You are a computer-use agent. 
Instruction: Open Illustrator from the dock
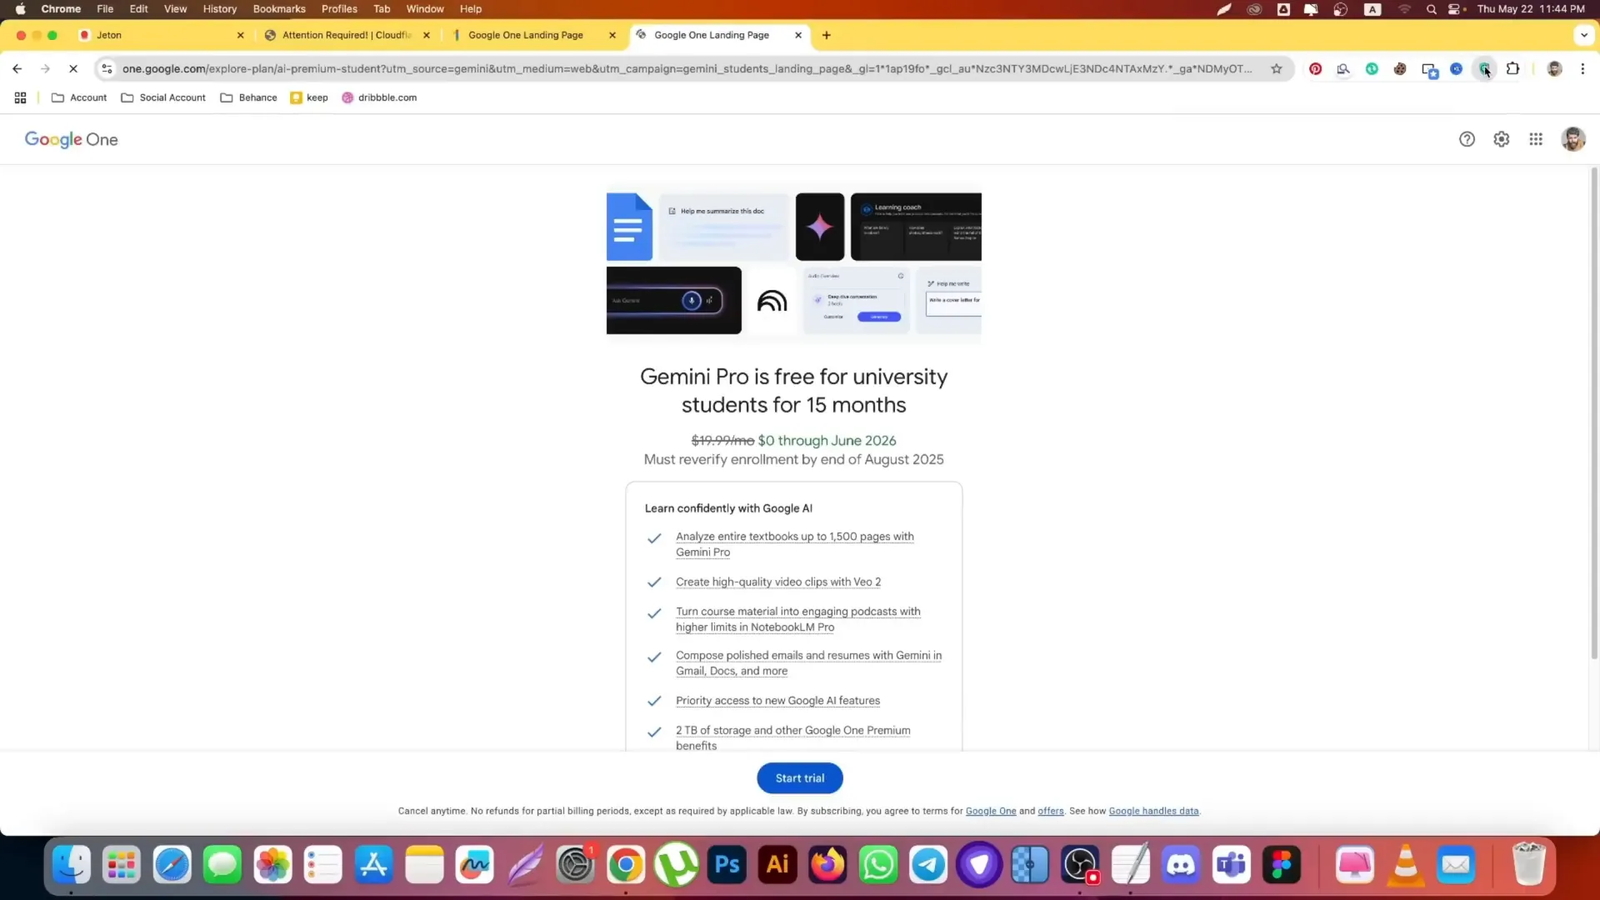click(777, 865)
